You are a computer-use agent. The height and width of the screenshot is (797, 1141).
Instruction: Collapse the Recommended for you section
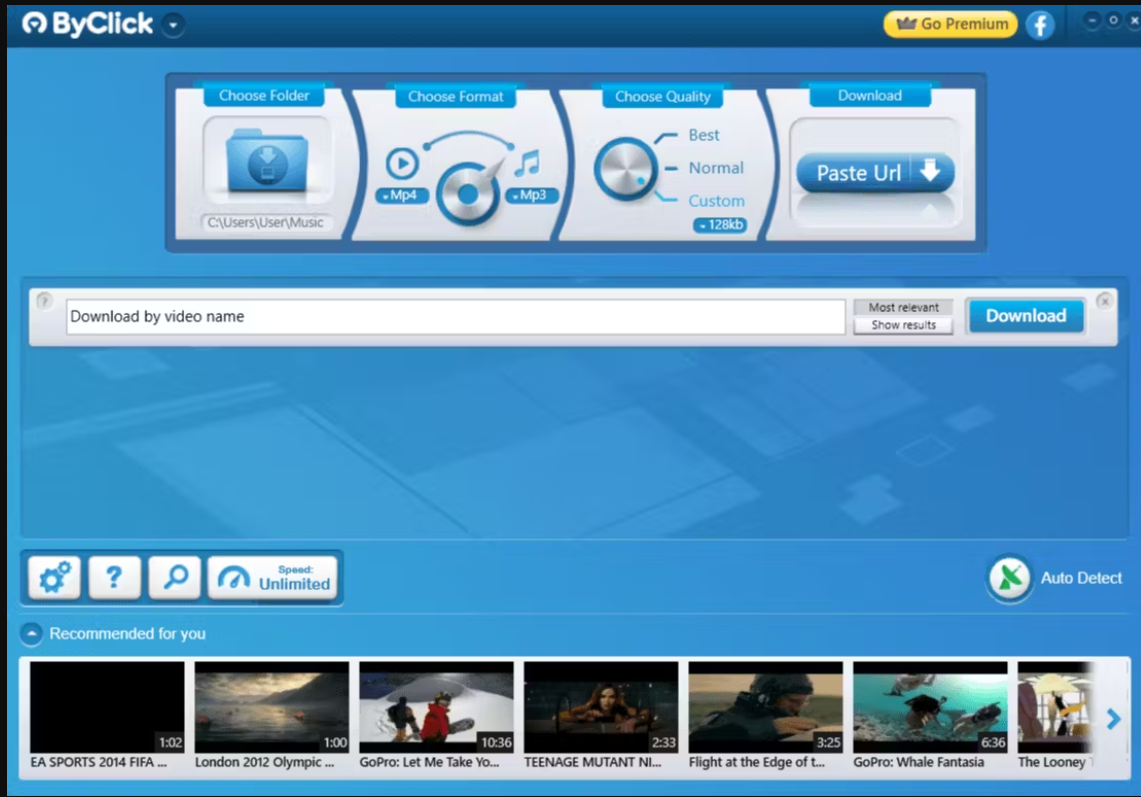[31, 634]
